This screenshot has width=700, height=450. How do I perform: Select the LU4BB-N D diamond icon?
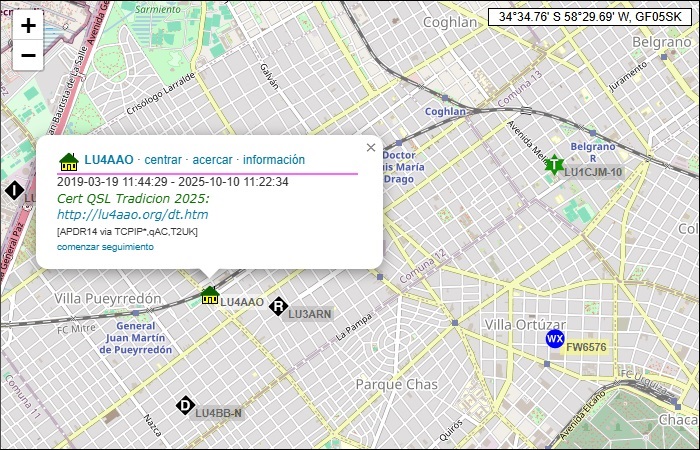[x=185, y=405]
